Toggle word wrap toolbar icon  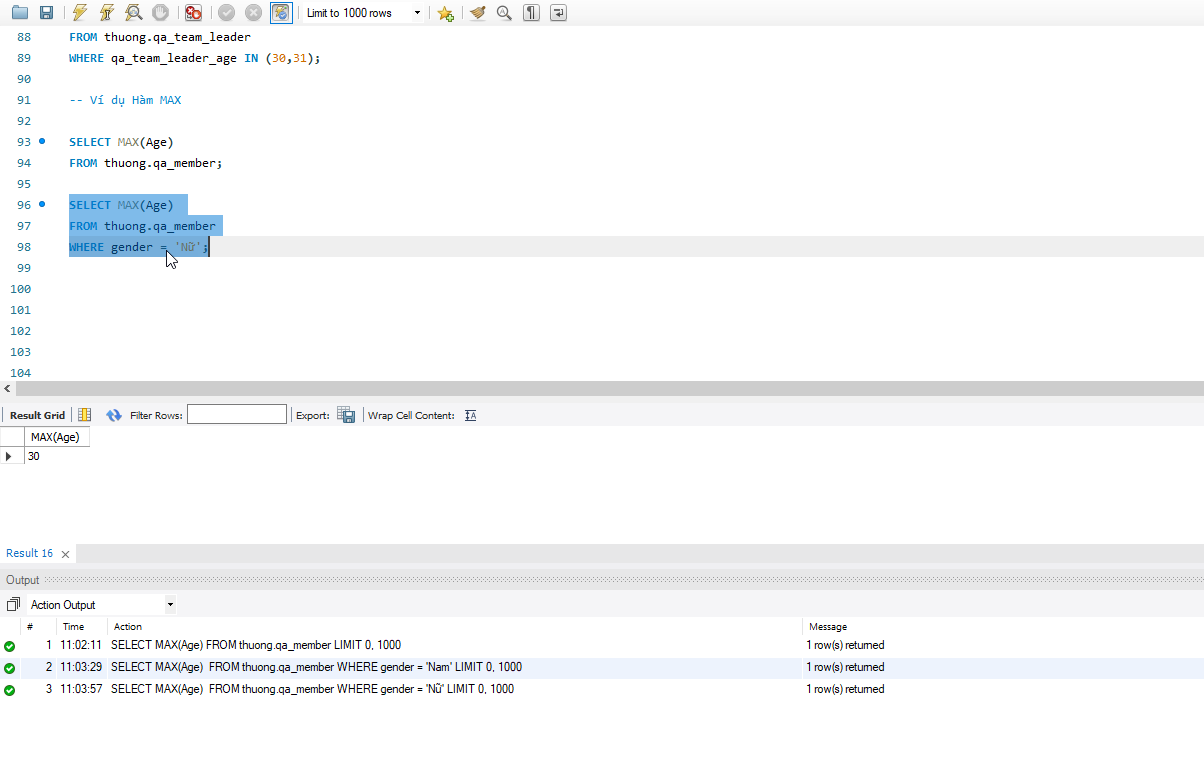coord(558,13)
